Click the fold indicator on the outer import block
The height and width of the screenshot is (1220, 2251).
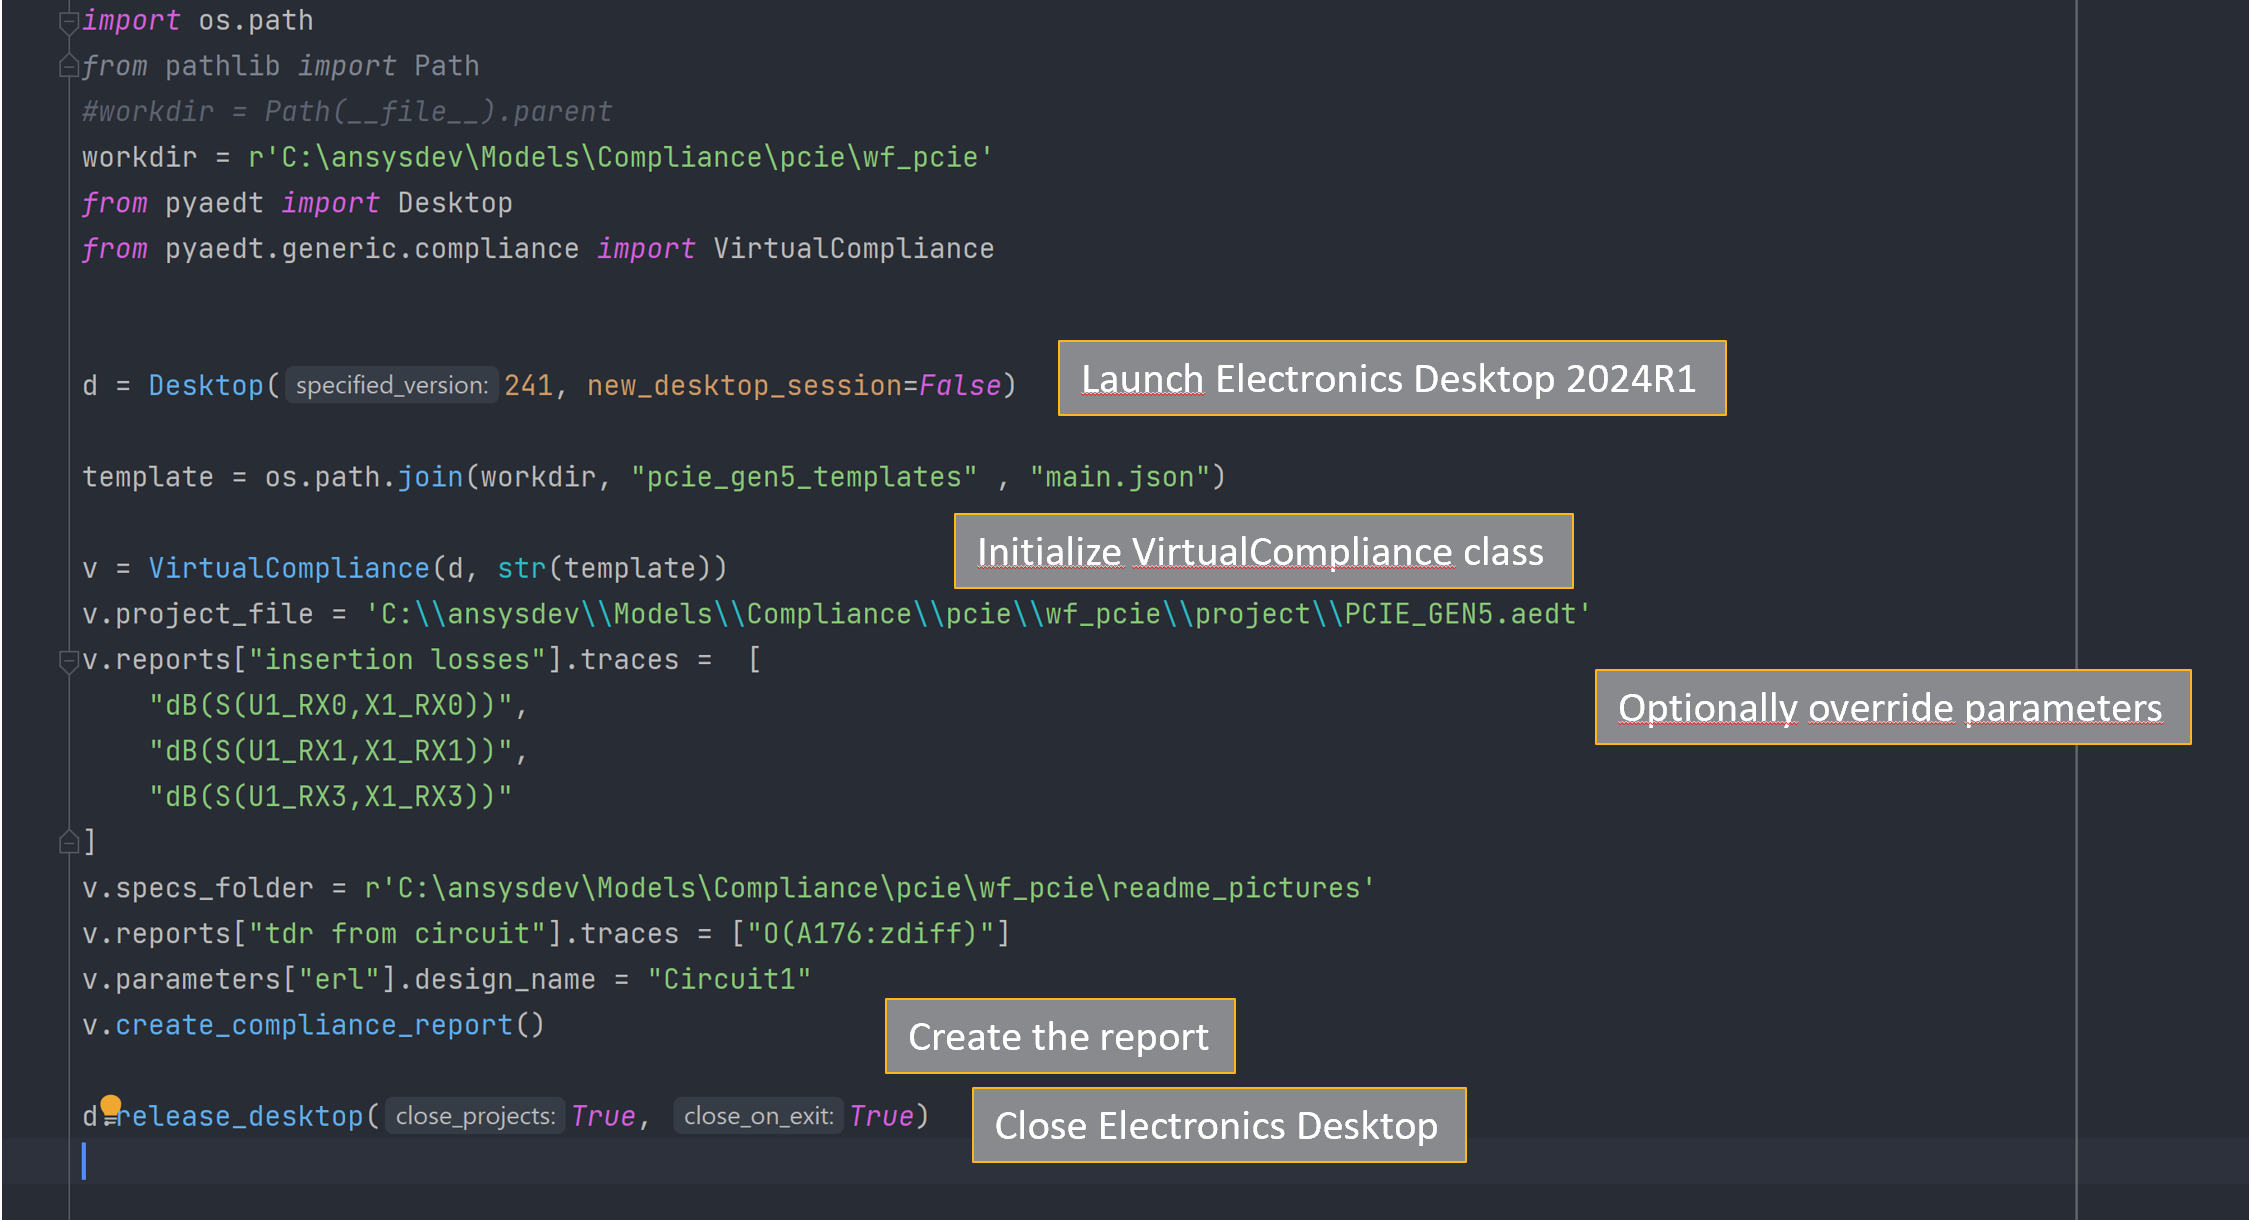(71, 18)
